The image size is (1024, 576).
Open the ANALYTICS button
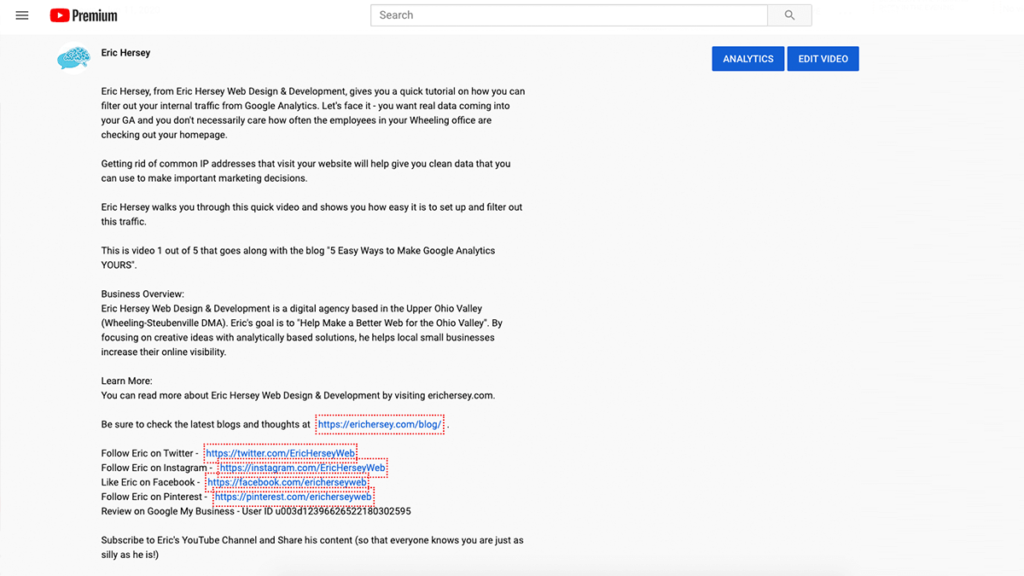pyautogui.click(x=748, y=59)
